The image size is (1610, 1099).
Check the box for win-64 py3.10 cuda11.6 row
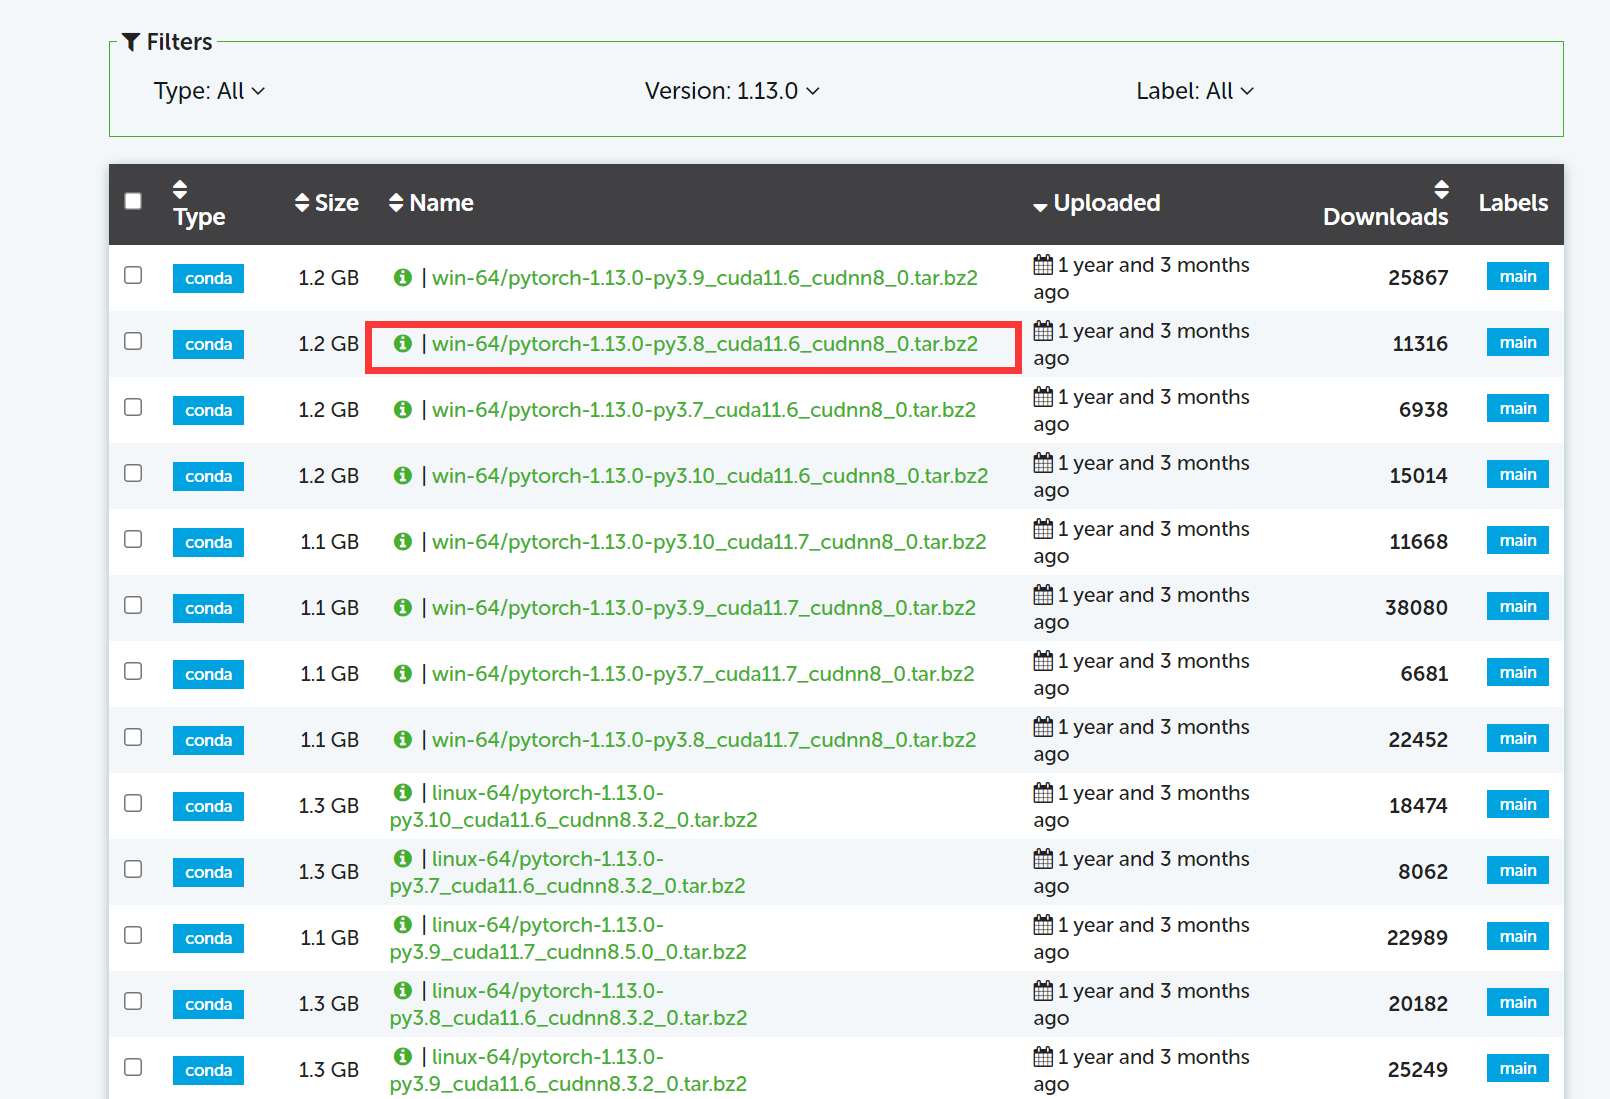point(133,473)
